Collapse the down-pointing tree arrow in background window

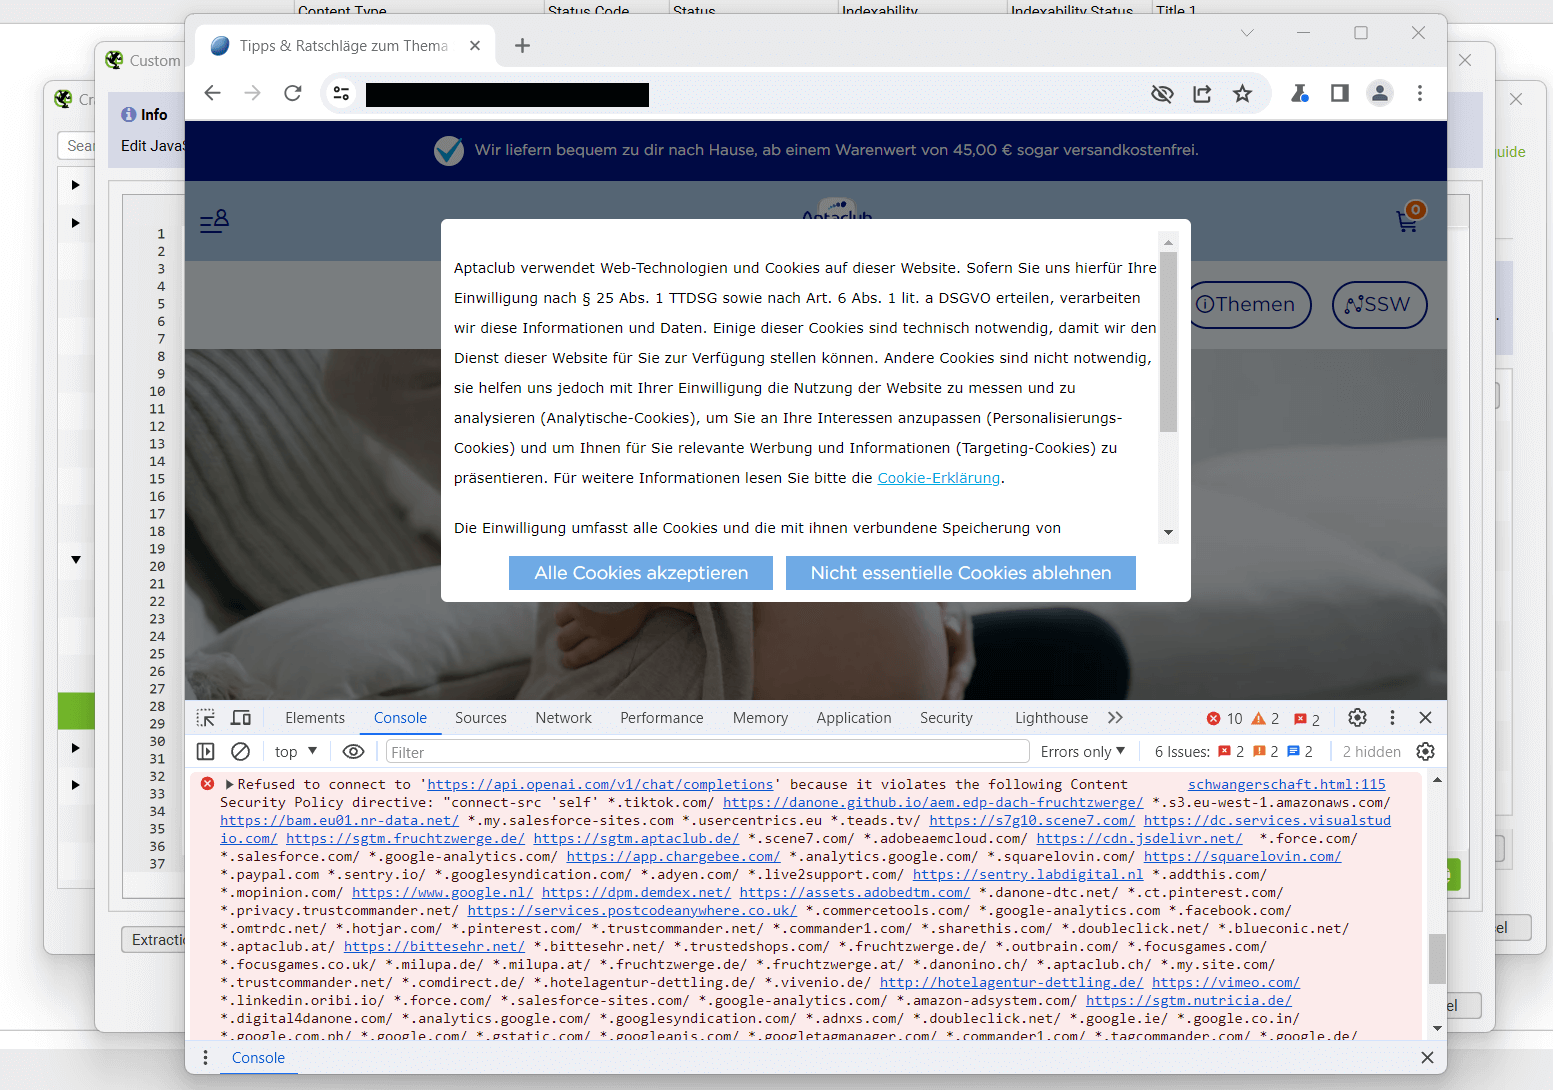click(x=76, y=560)
